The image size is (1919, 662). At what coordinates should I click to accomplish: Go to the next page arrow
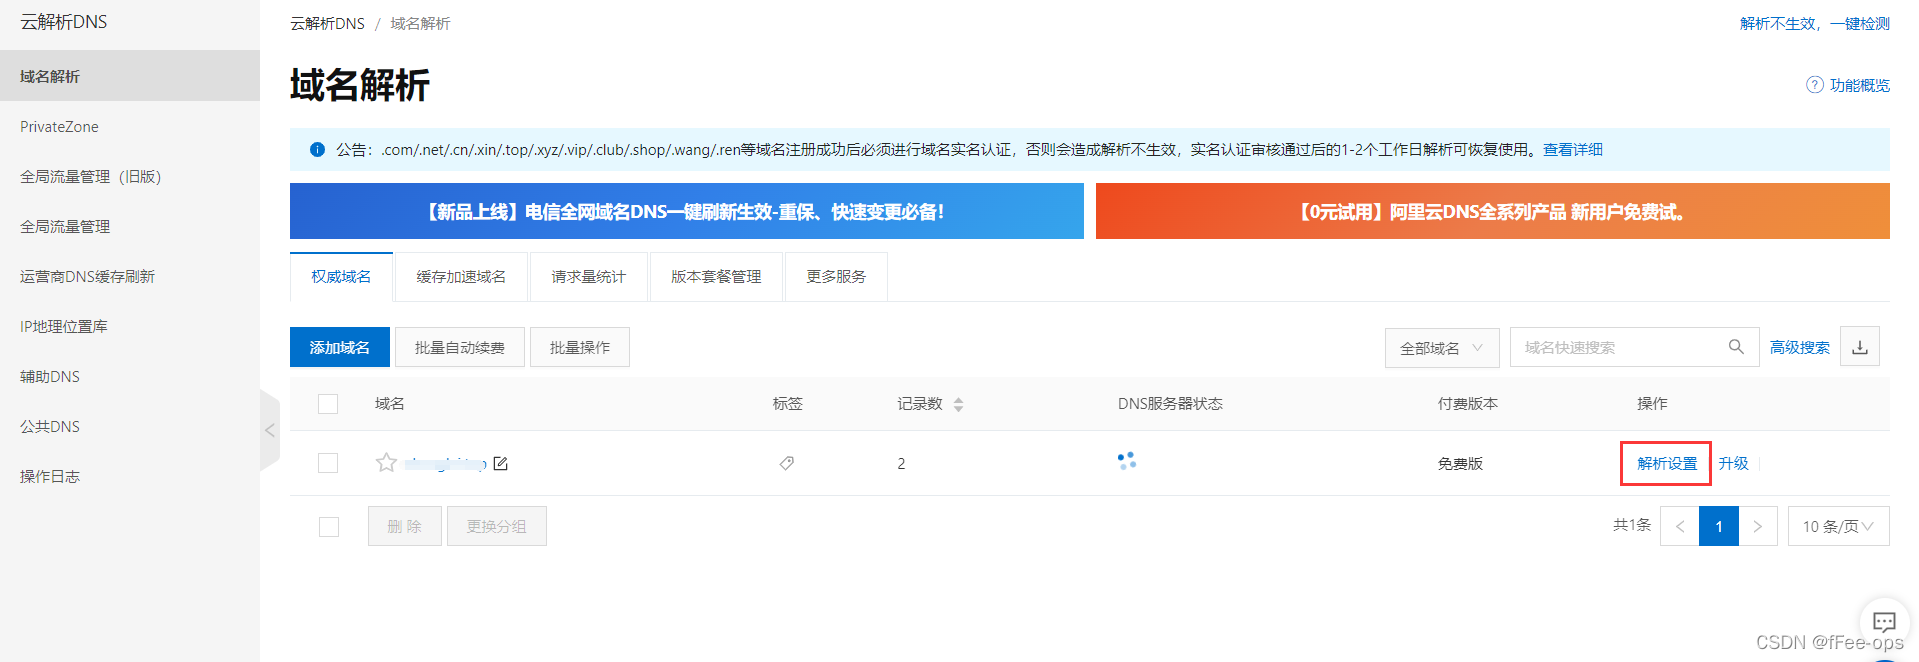[1758, 526]
